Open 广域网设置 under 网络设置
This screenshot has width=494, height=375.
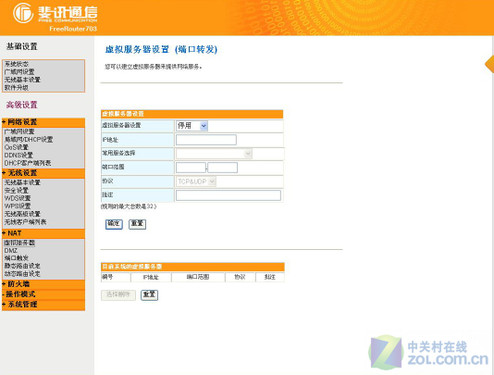[x=19, y=132]
